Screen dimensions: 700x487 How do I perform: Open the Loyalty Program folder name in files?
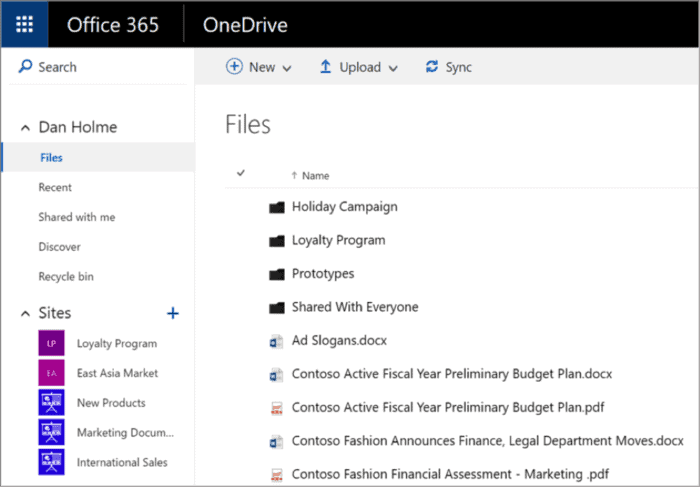pos(338,240)
